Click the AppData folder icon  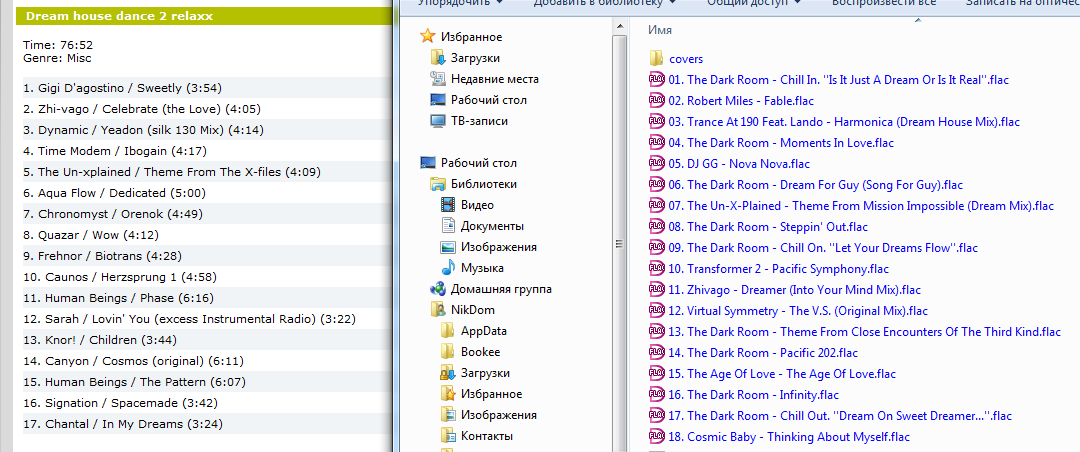[448, 331]
